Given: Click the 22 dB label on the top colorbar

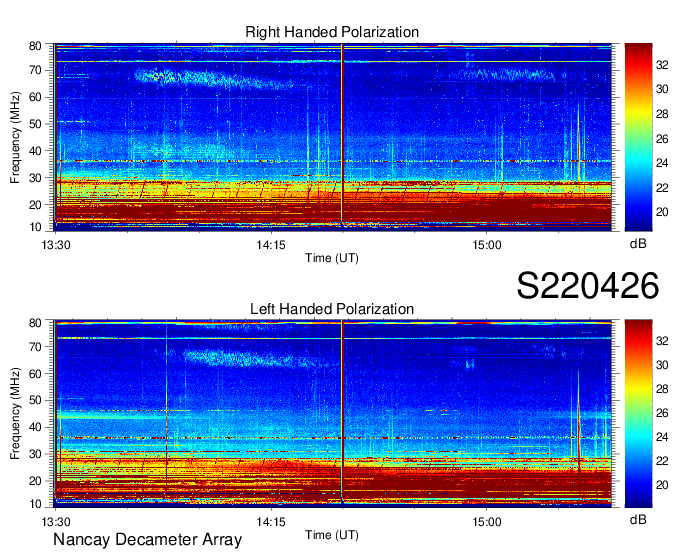Looking at the screenshot, I should click(x=662, y=188).
